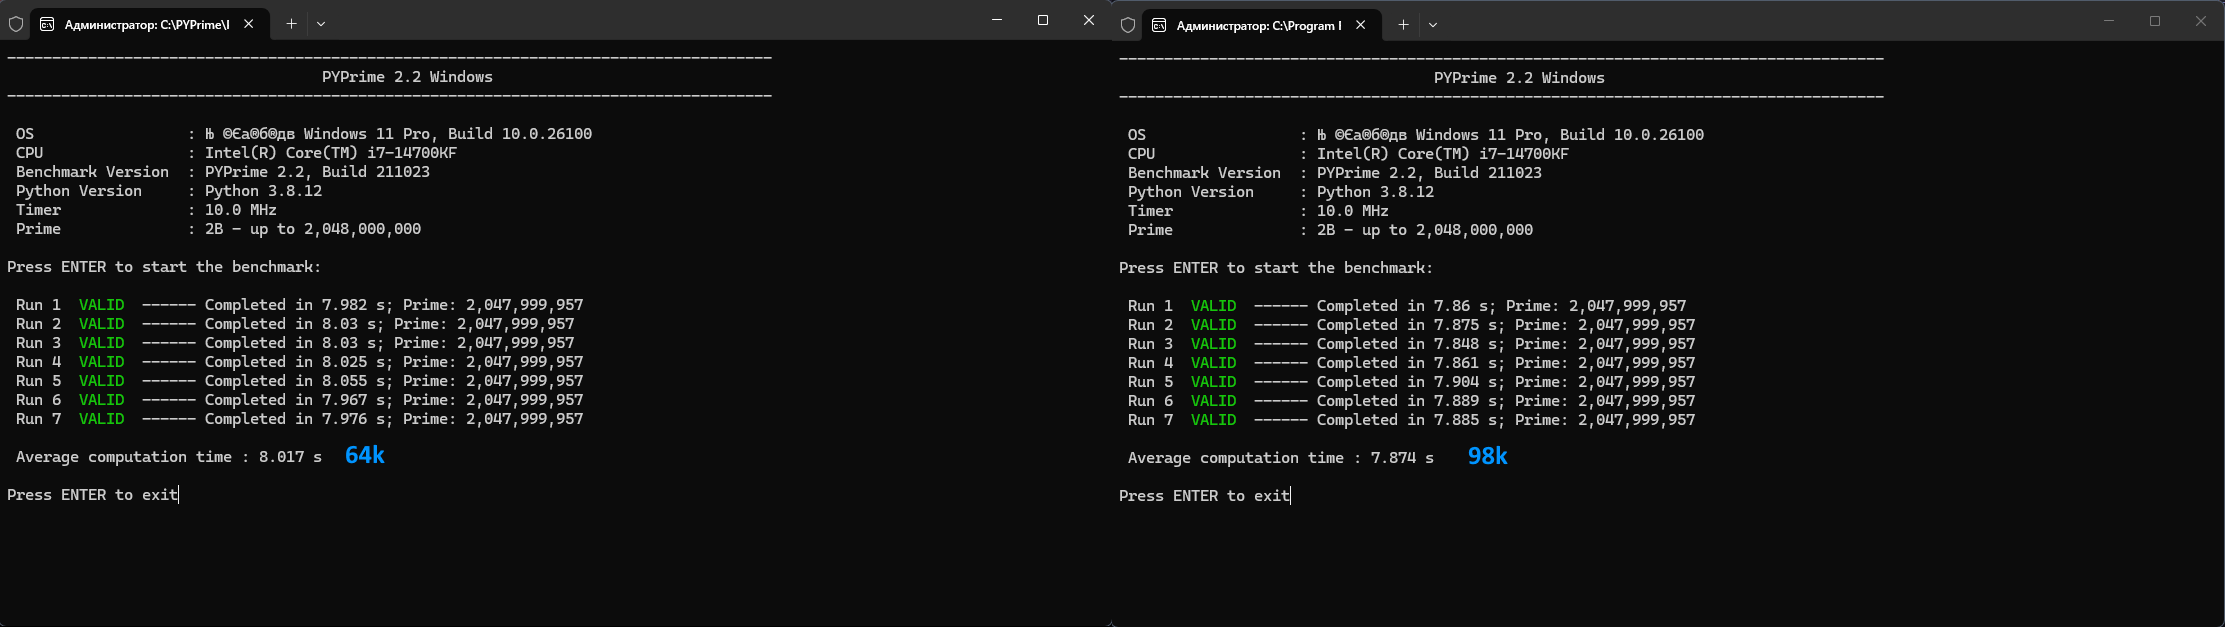Close the right terminal window

(x=2201, y=21)
